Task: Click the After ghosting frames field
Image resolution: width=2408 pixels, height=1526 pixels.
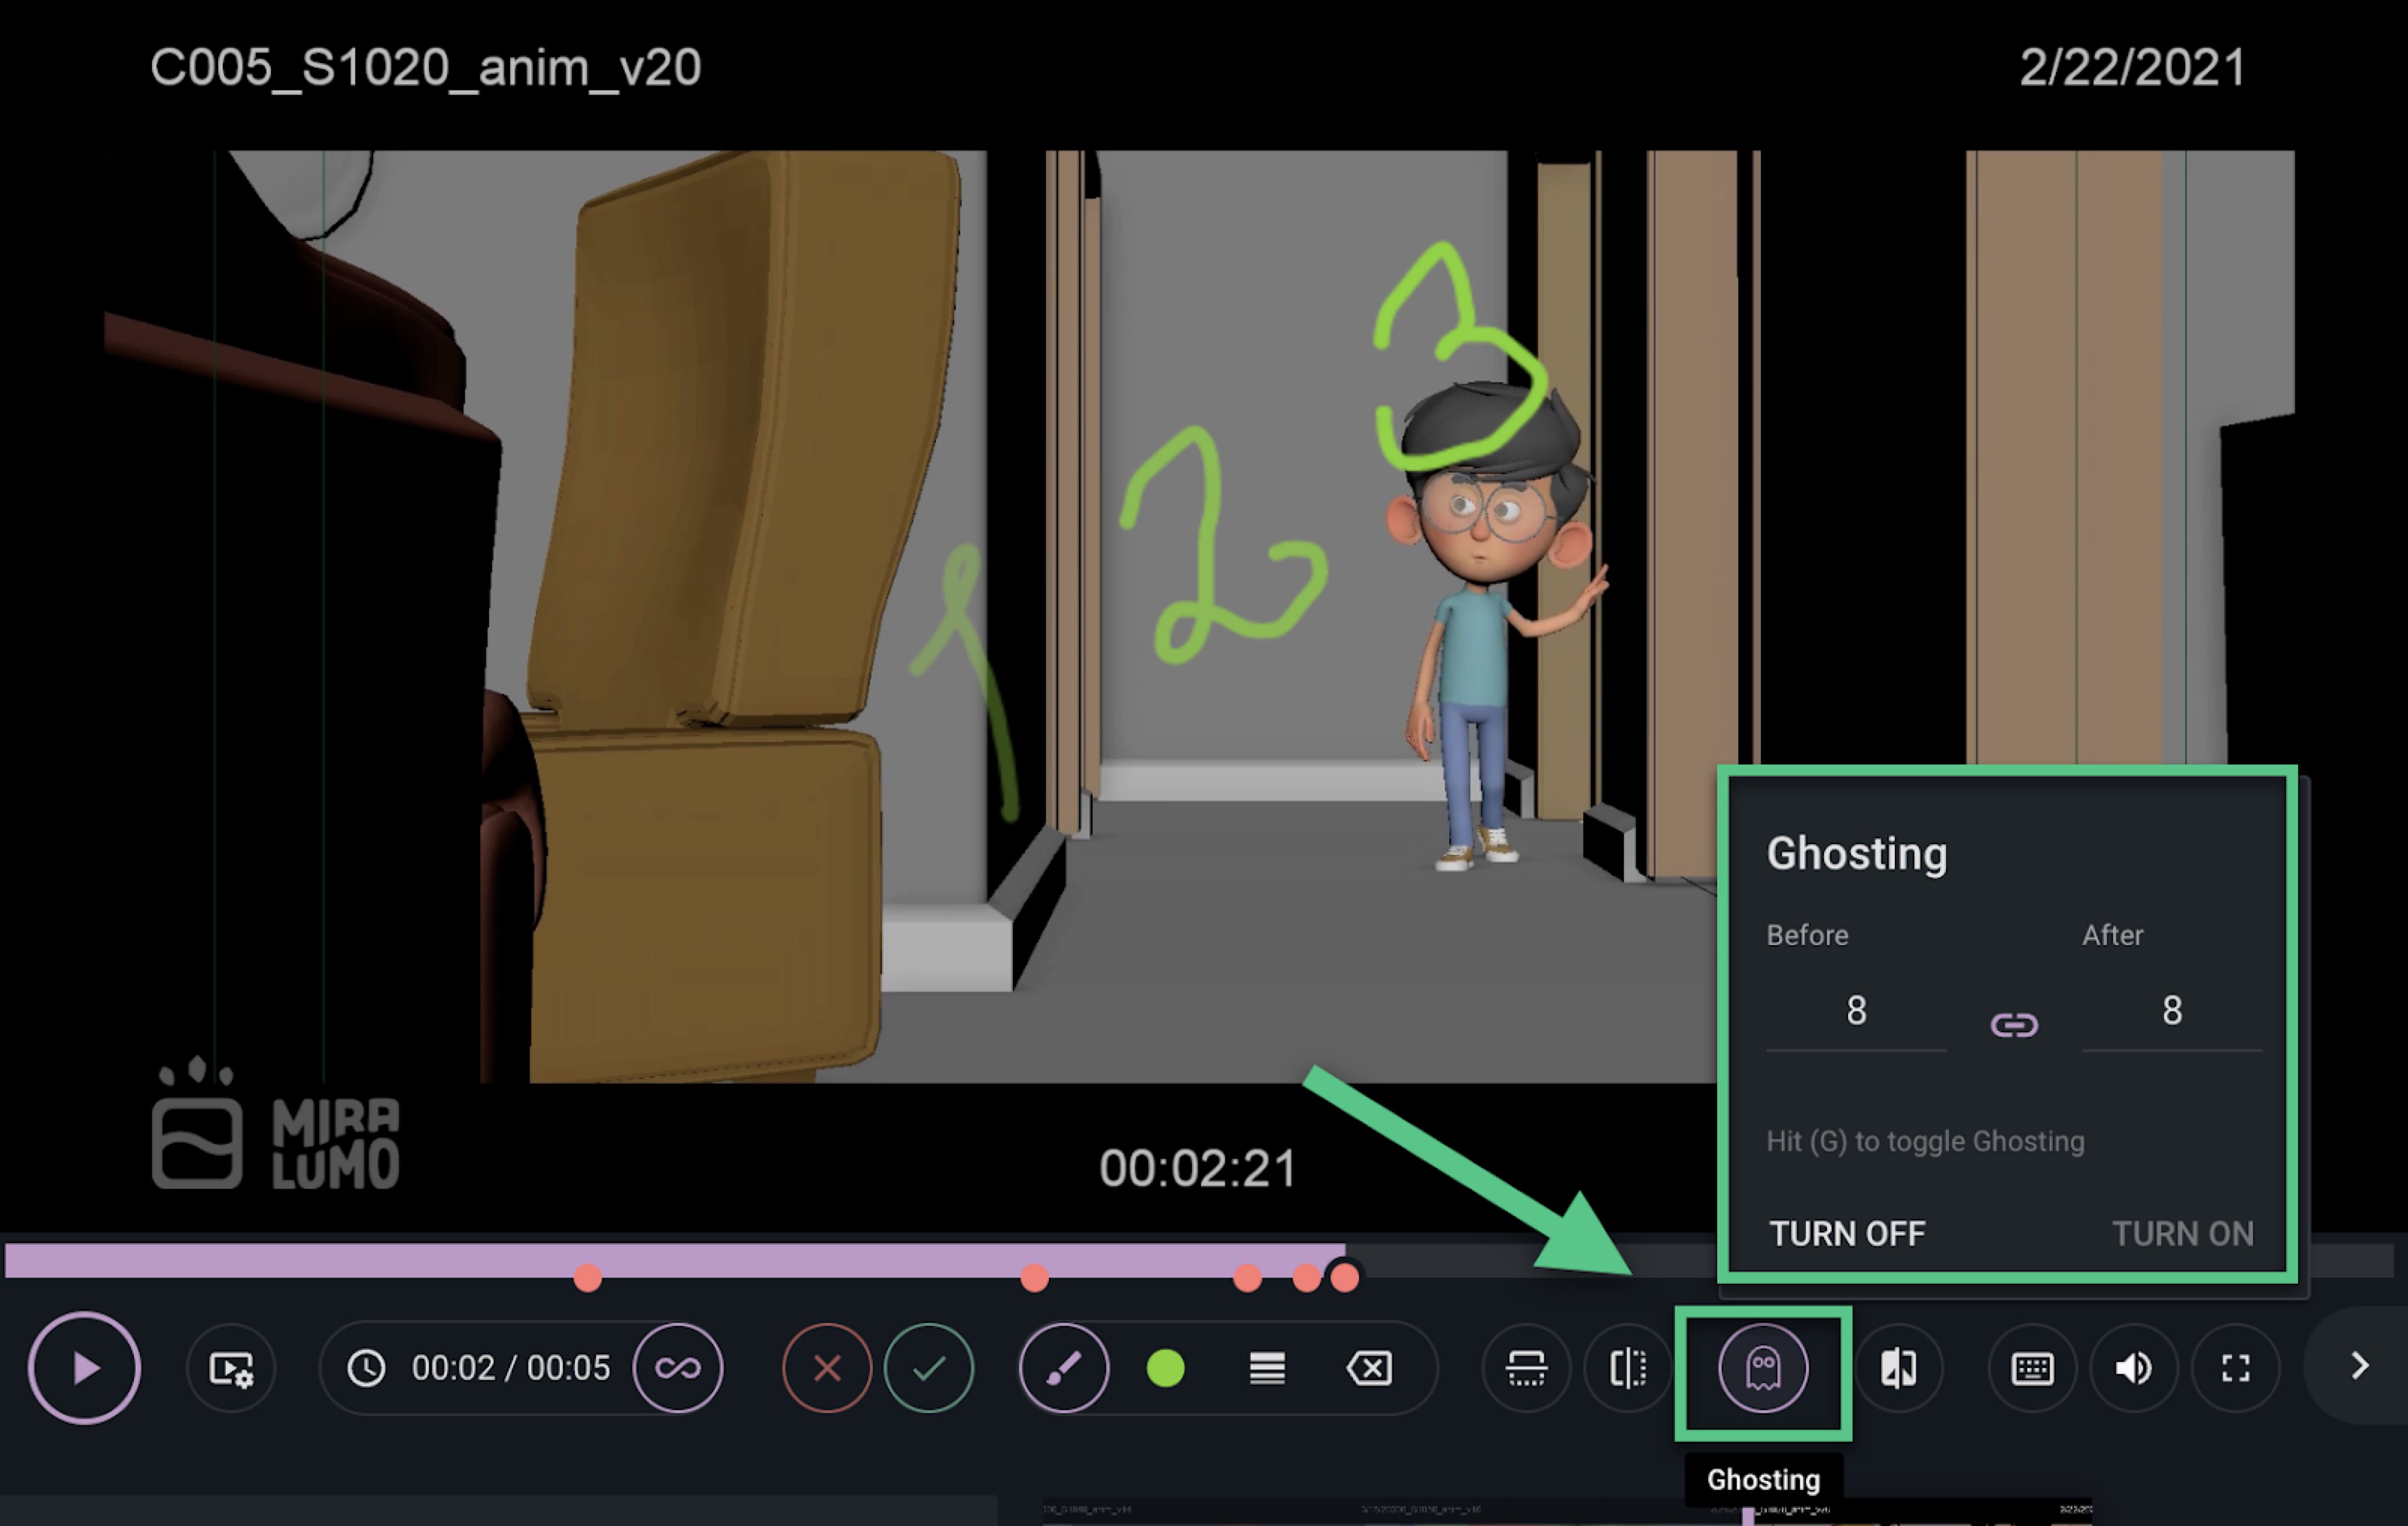Action: click(2172, 1011)
